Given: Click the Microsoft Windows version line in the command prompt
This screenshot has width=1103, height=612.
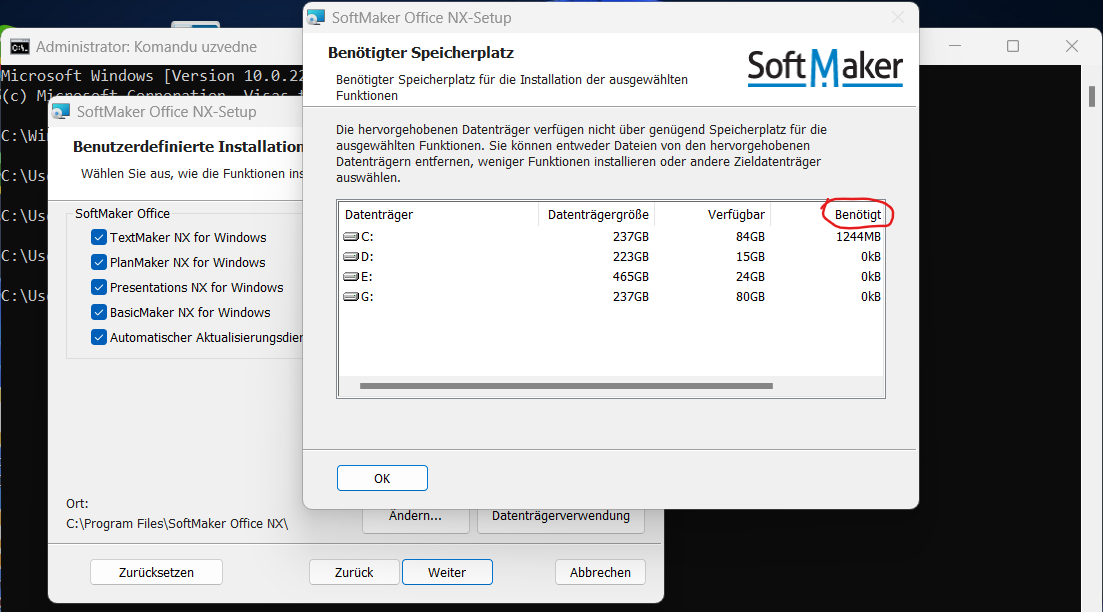Looking at the screenshot, I should click(153, 76).
